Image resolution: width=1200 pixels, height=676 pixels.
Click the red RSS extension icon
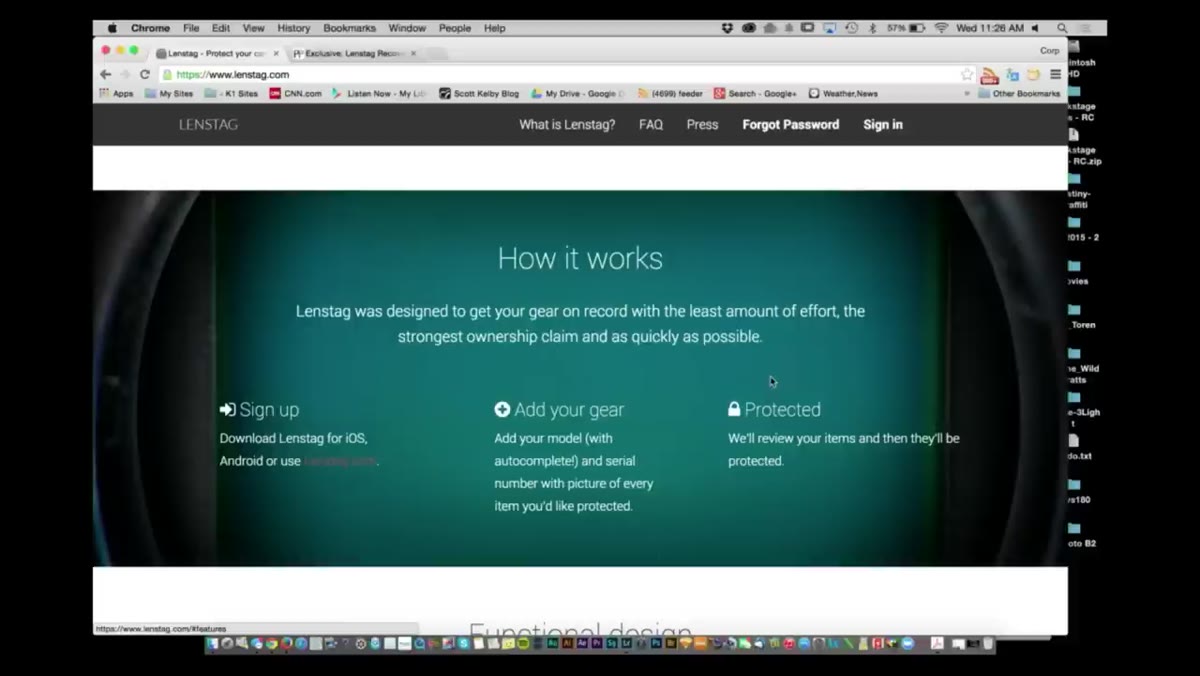(x=989, y=75)
